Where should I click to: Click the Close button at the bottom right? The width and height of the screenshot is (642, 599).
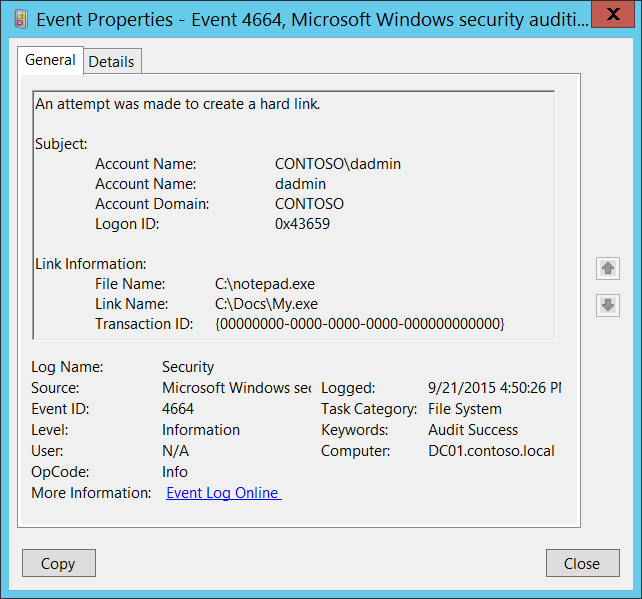(582, 563)
